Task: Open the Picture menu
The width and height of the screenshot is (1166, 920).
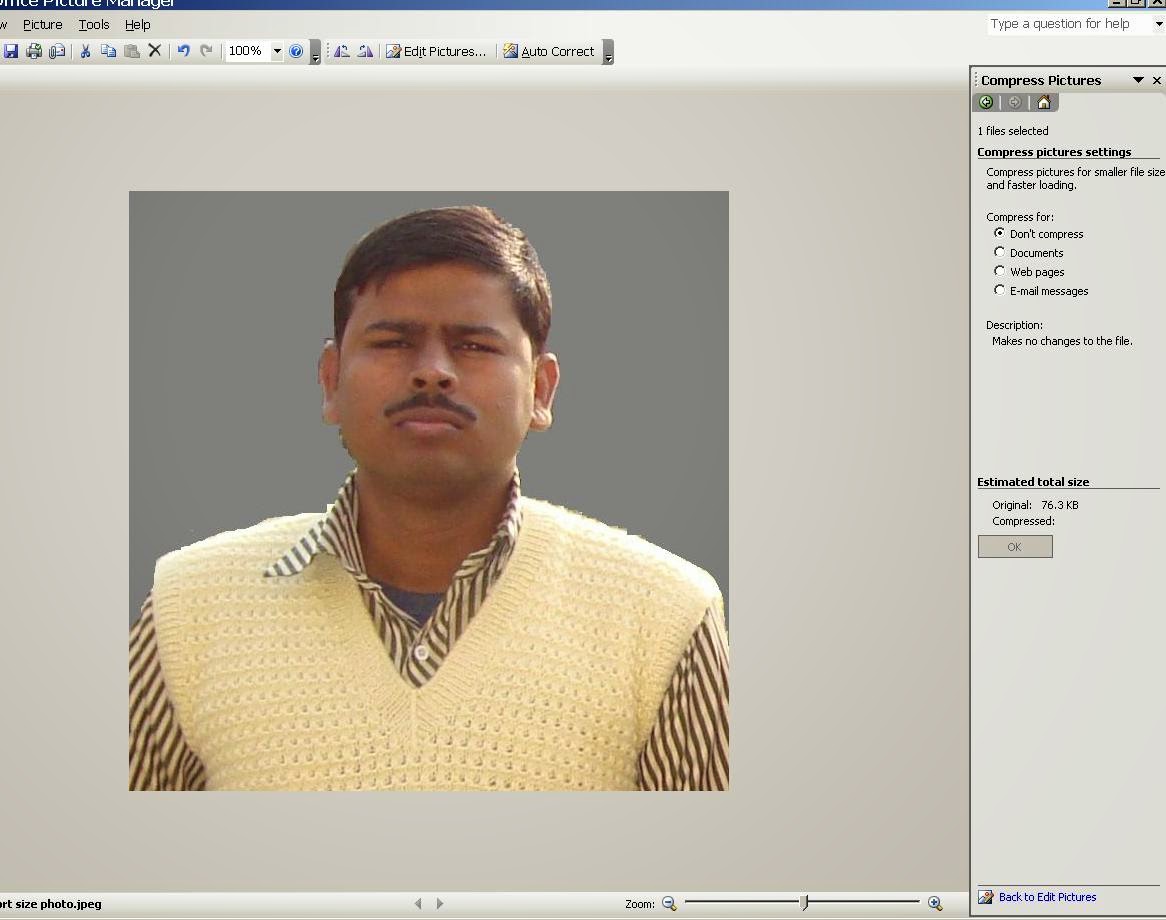Action: (42, 24)
